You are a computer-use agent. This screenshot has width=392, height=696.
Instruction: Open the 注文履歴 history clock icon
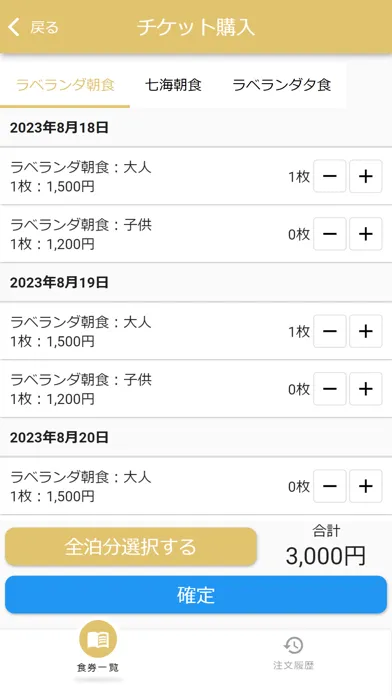(x=293, y=645)
